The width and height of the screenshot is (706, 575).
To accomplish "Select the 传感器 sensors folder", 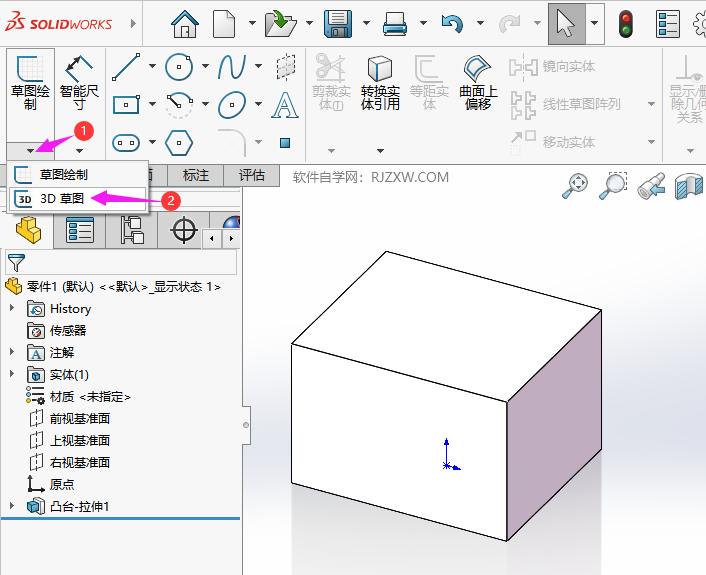I will 56,331.
